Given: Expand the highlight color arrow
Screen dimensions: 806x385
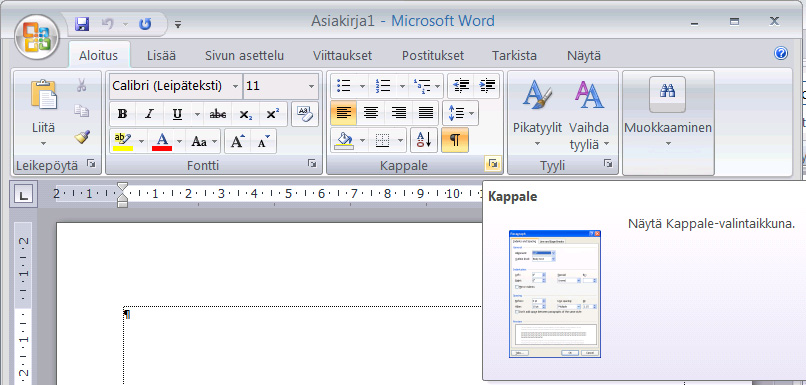Looking at the screenshot, I should pyautogui.click(x=142, y=141).
